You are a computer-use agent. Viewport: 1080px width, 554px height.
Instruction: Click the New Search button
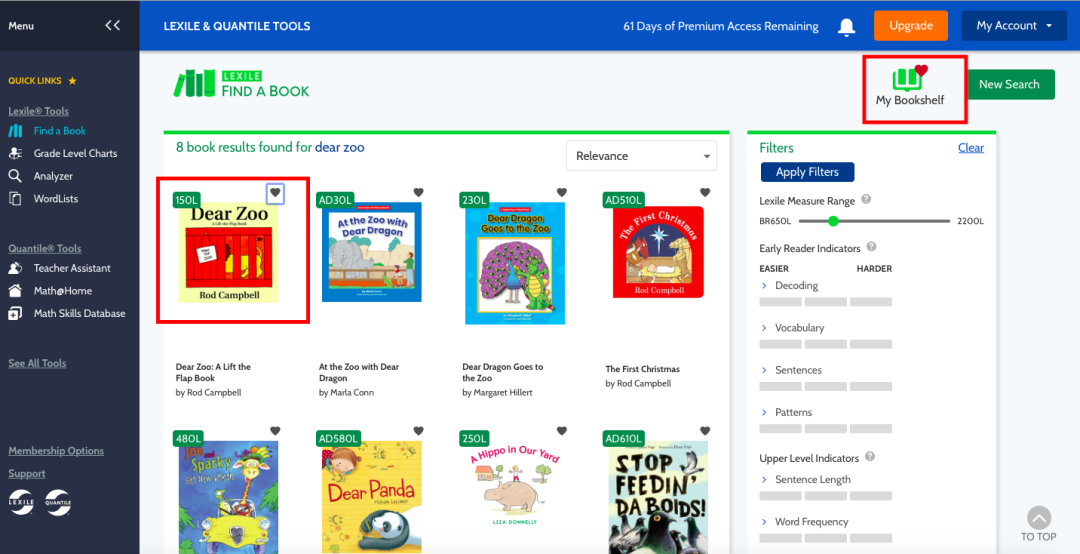[x=1009, y=84]
